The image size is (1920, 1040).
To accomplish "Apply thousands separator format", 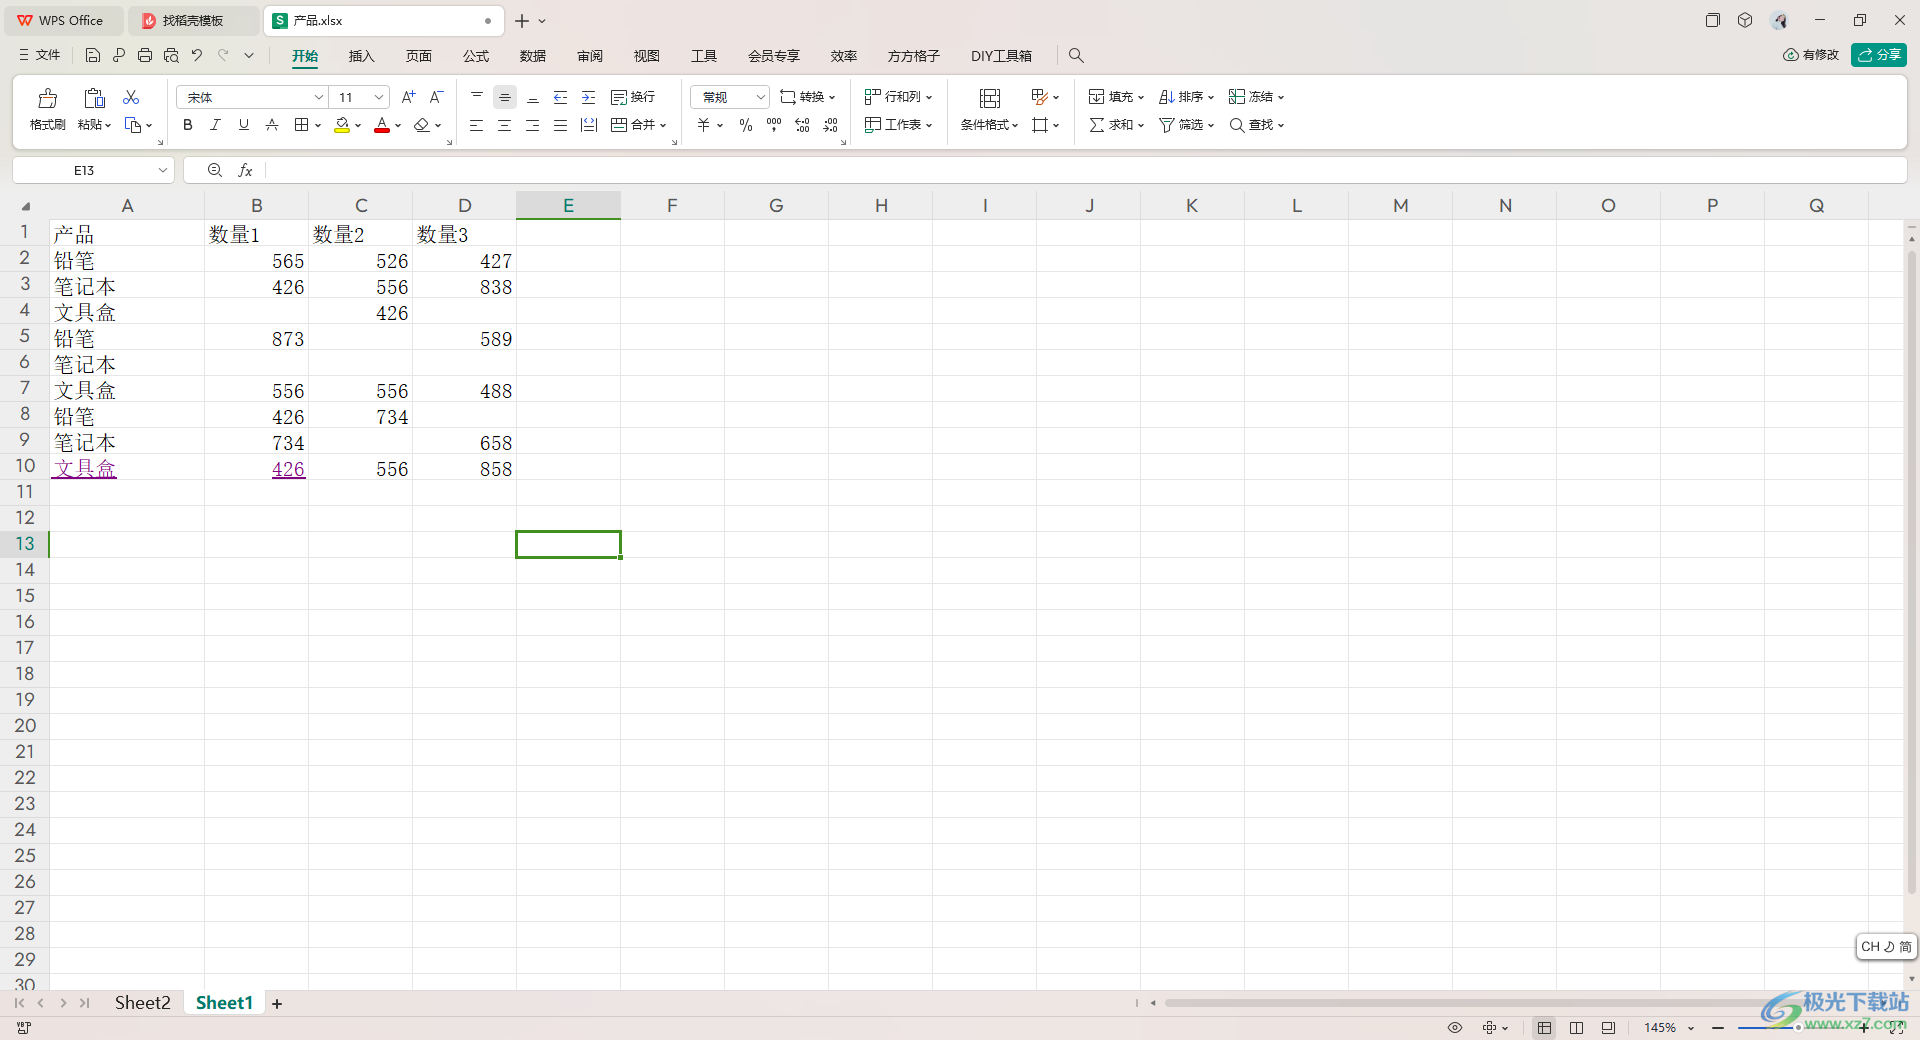I will click(x=774, y=125).
